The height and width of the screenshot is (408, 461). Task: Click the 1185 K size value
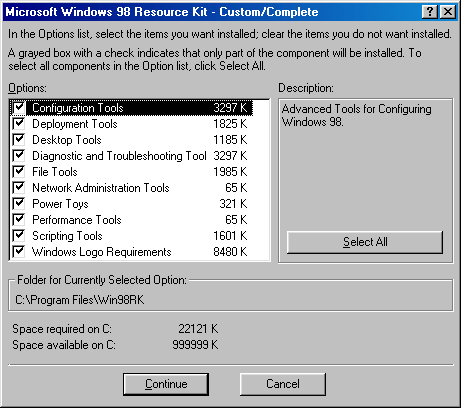[230, 140]
